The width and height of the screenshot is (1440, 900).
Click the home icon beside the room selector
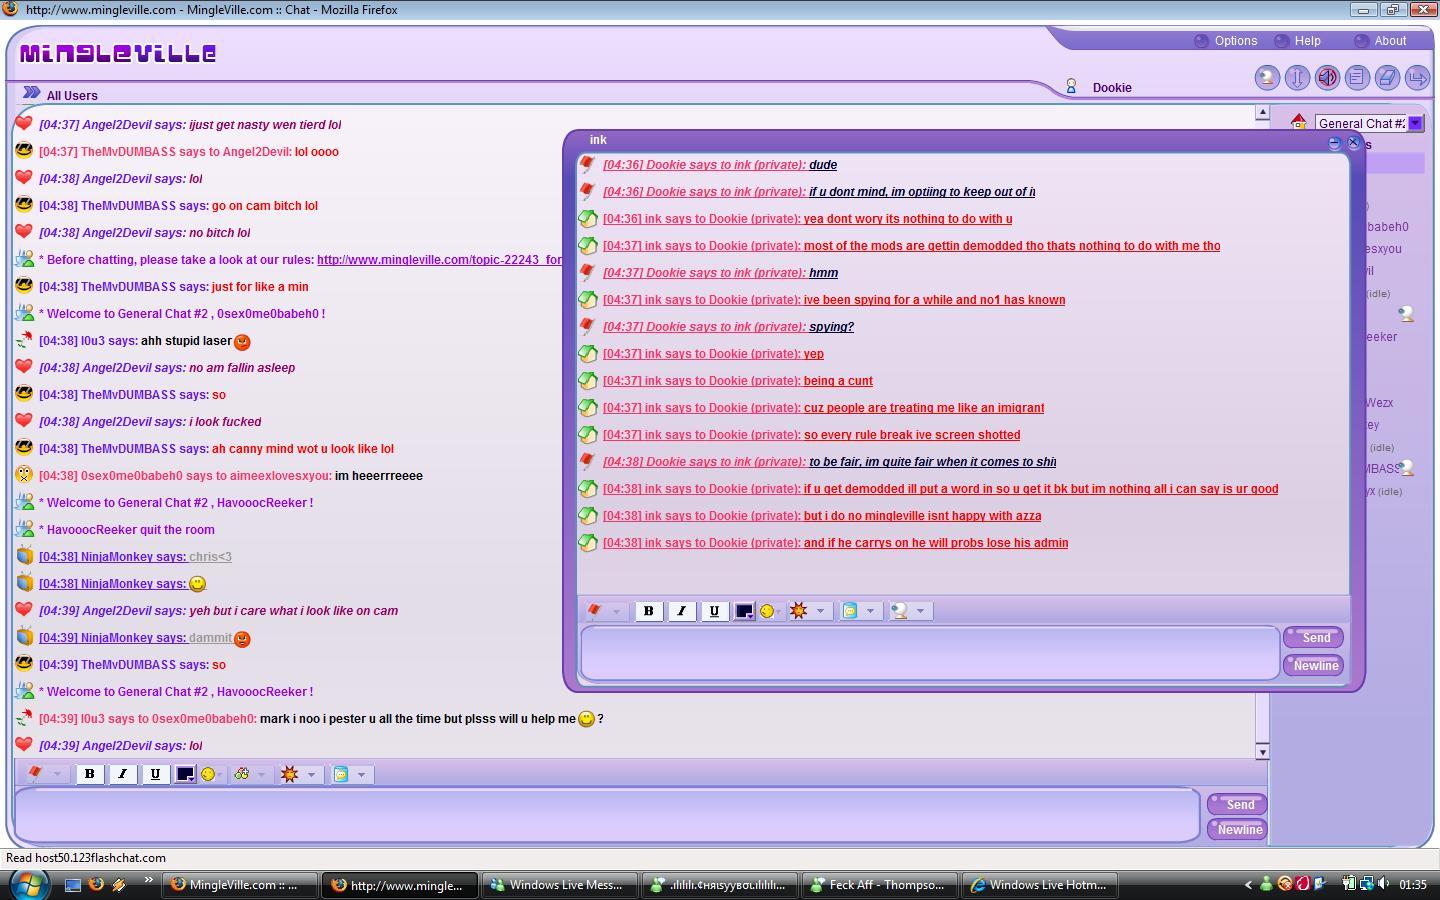click(1298, 122)
